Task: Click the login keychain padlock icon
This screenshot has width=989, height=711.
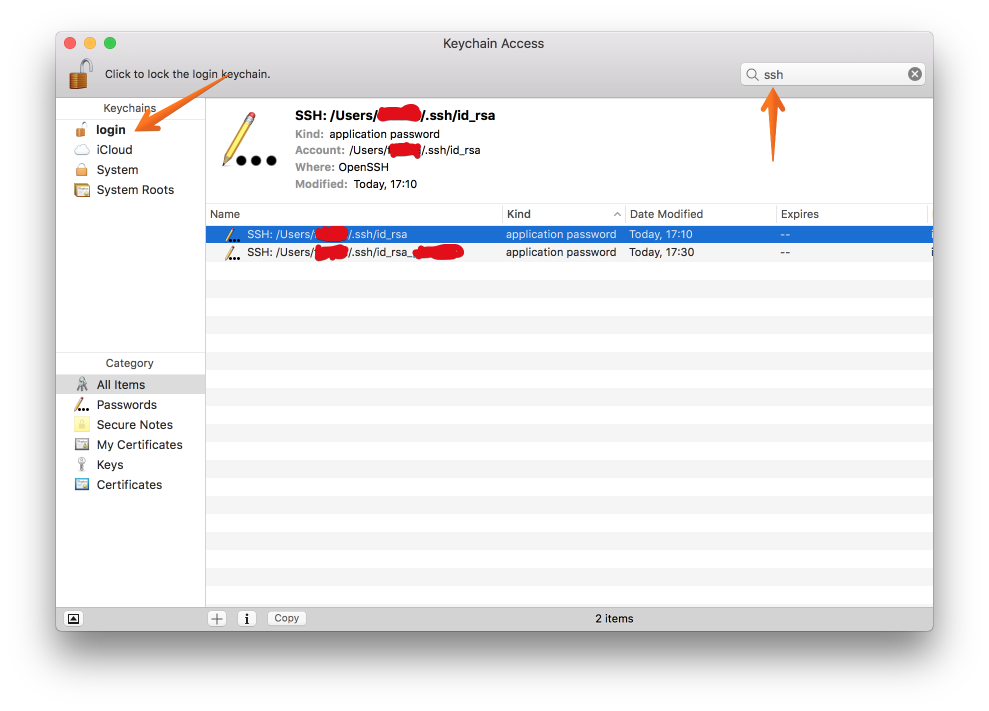Action: 81,129
